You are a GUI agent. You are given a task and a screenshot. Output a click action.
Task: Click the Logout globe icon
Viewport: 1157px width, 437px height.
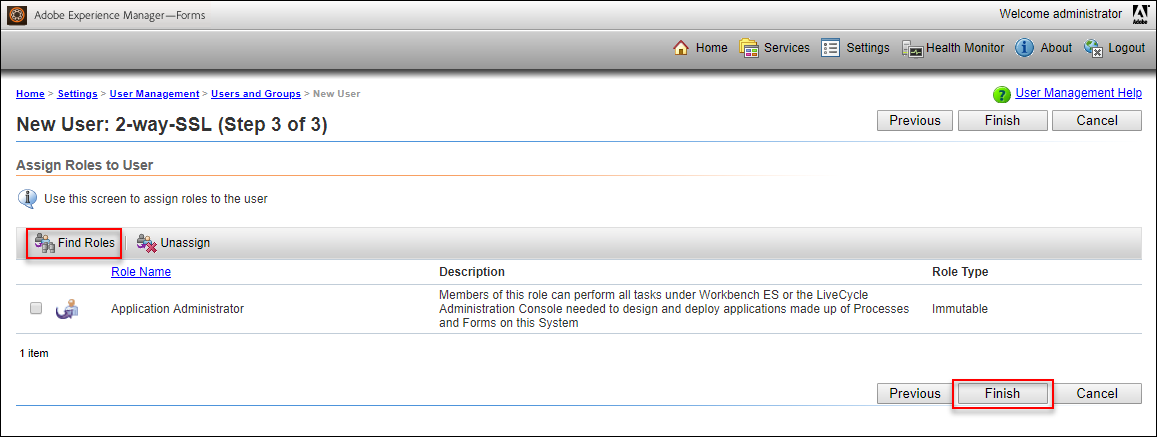pos(1094,49)
